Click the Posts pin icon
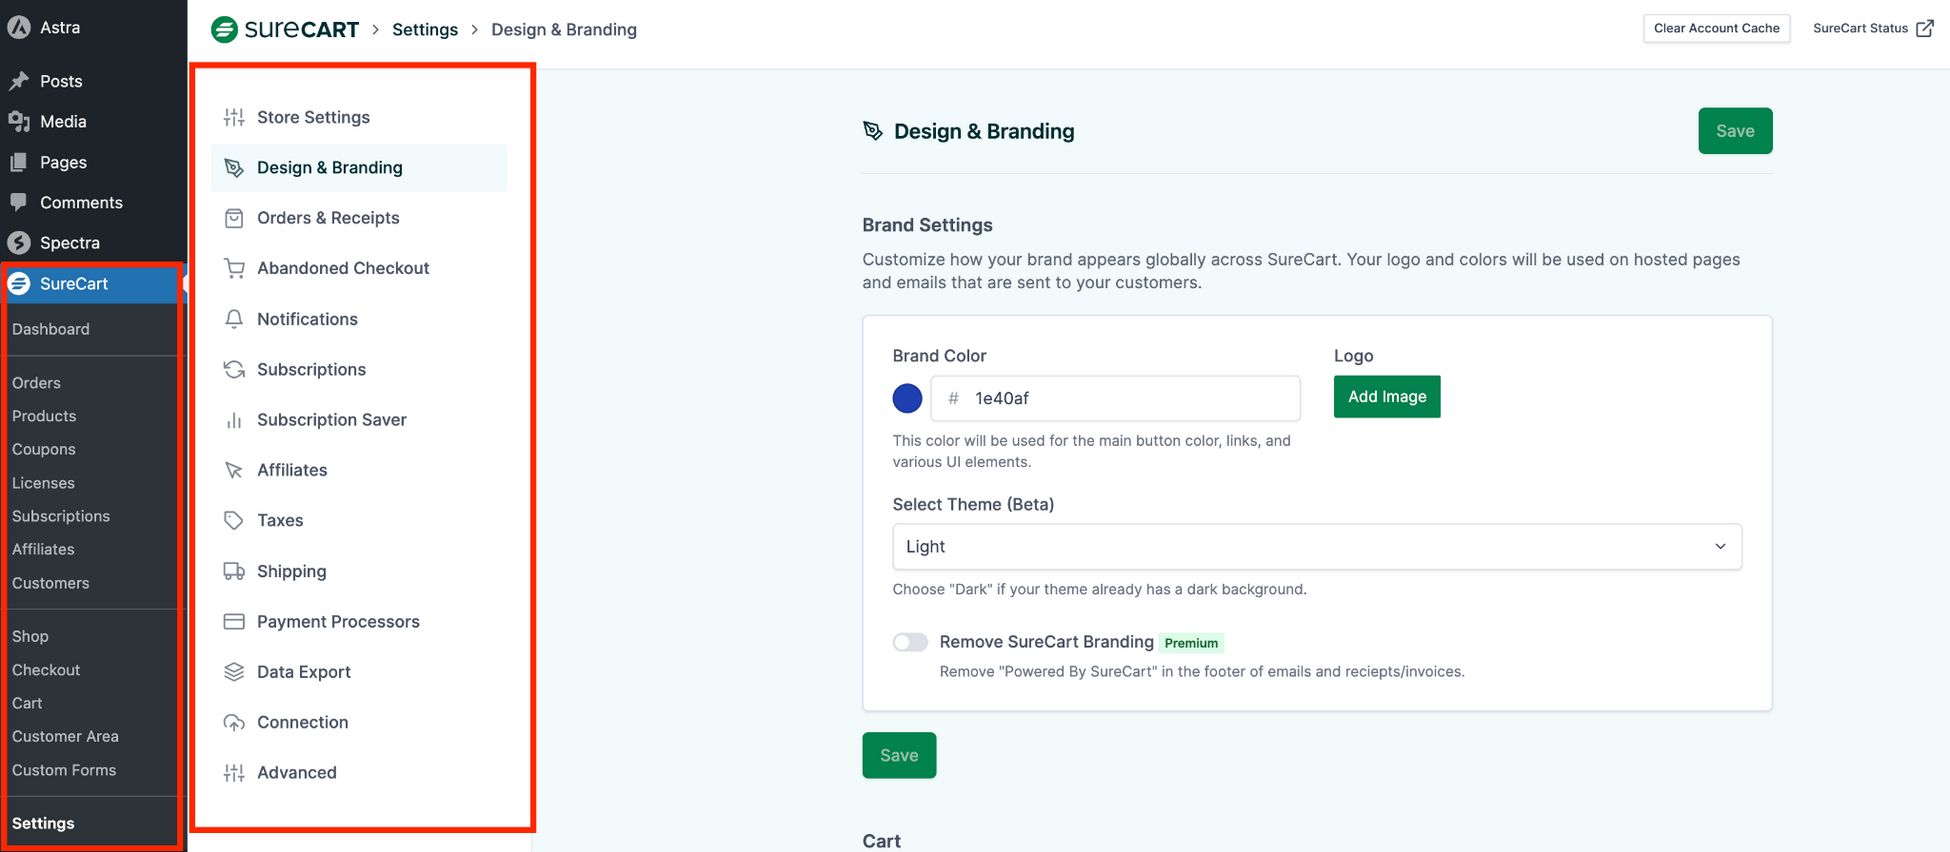The height and width of the screenshot is (852, 1950). (19, 81)
